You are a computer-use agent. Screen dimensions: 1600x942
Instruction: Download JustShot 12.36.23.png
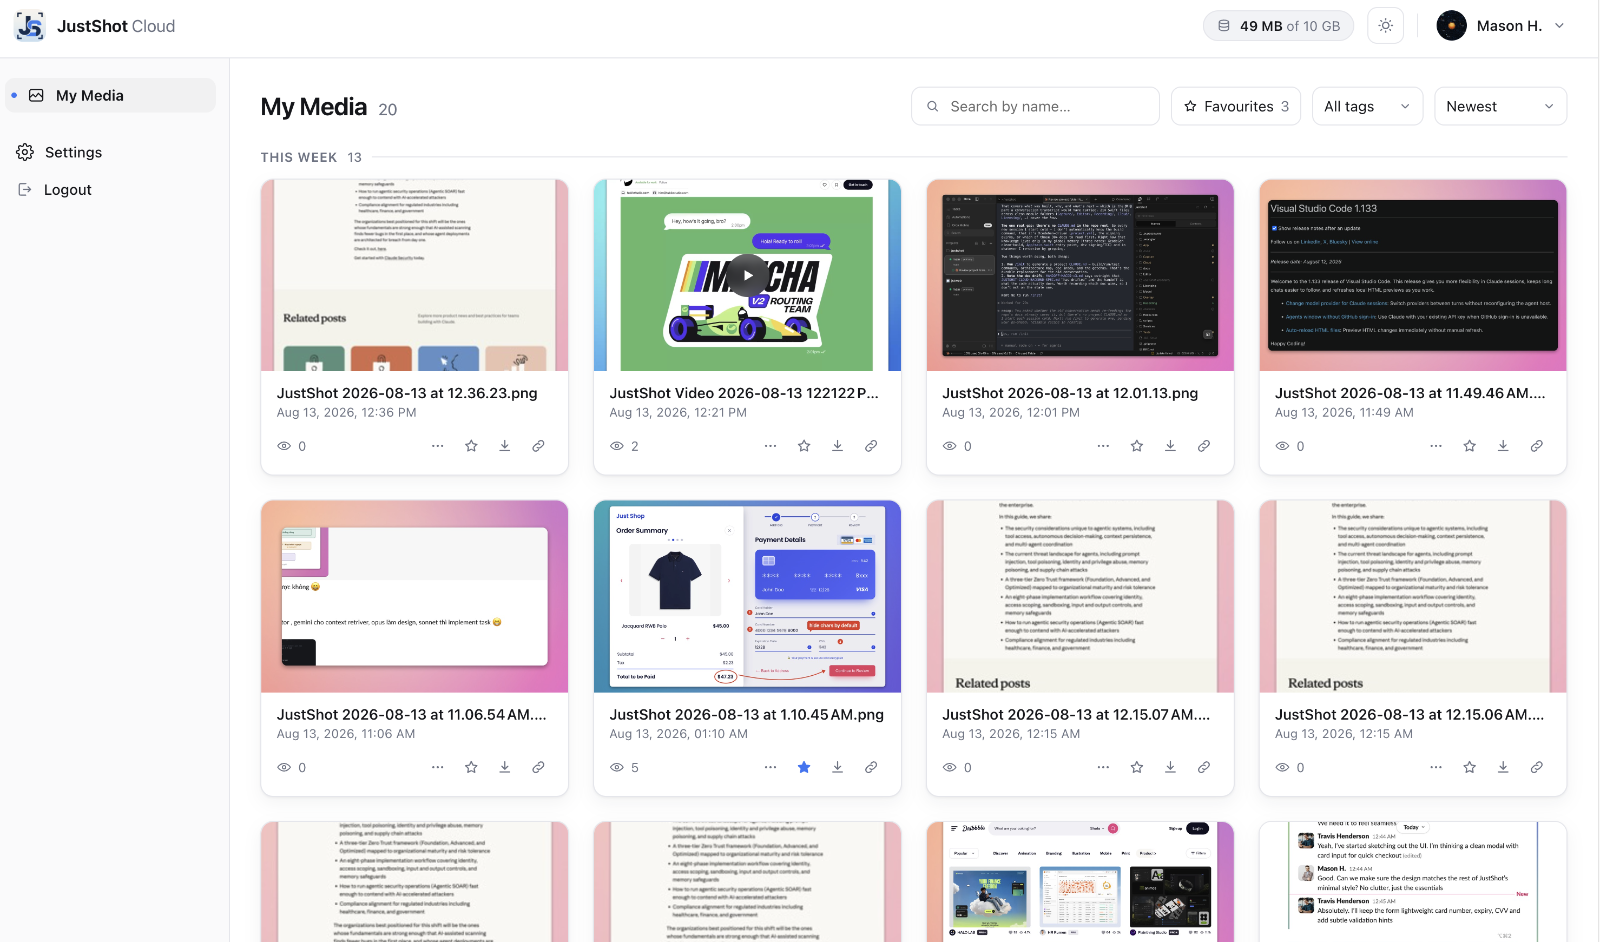coord(505,446)
